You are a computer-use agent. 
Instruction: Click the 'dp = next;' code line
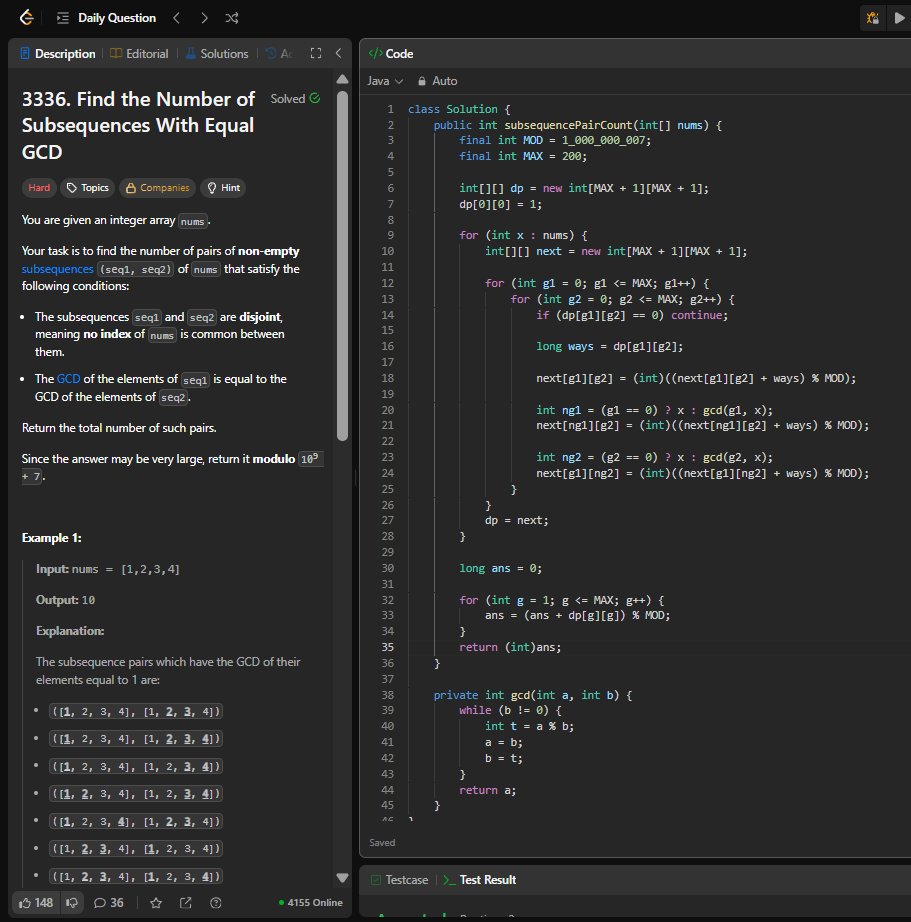(x=516, y=520)
